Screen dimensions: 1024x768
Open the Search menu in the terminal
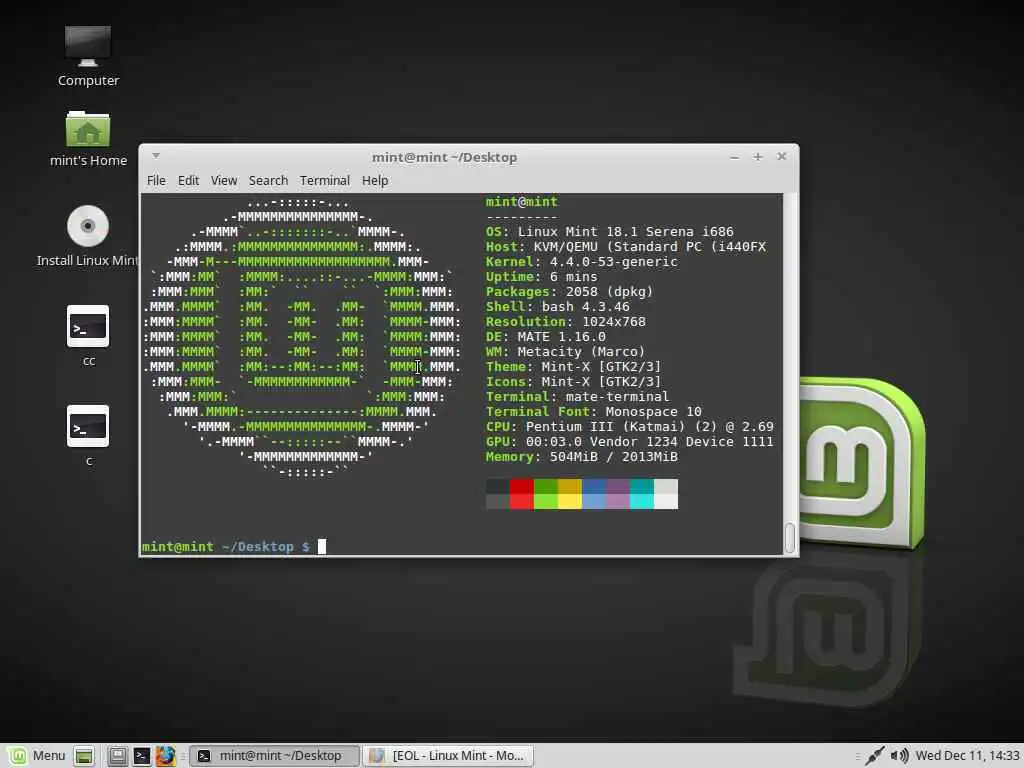(x=268, y=180)
